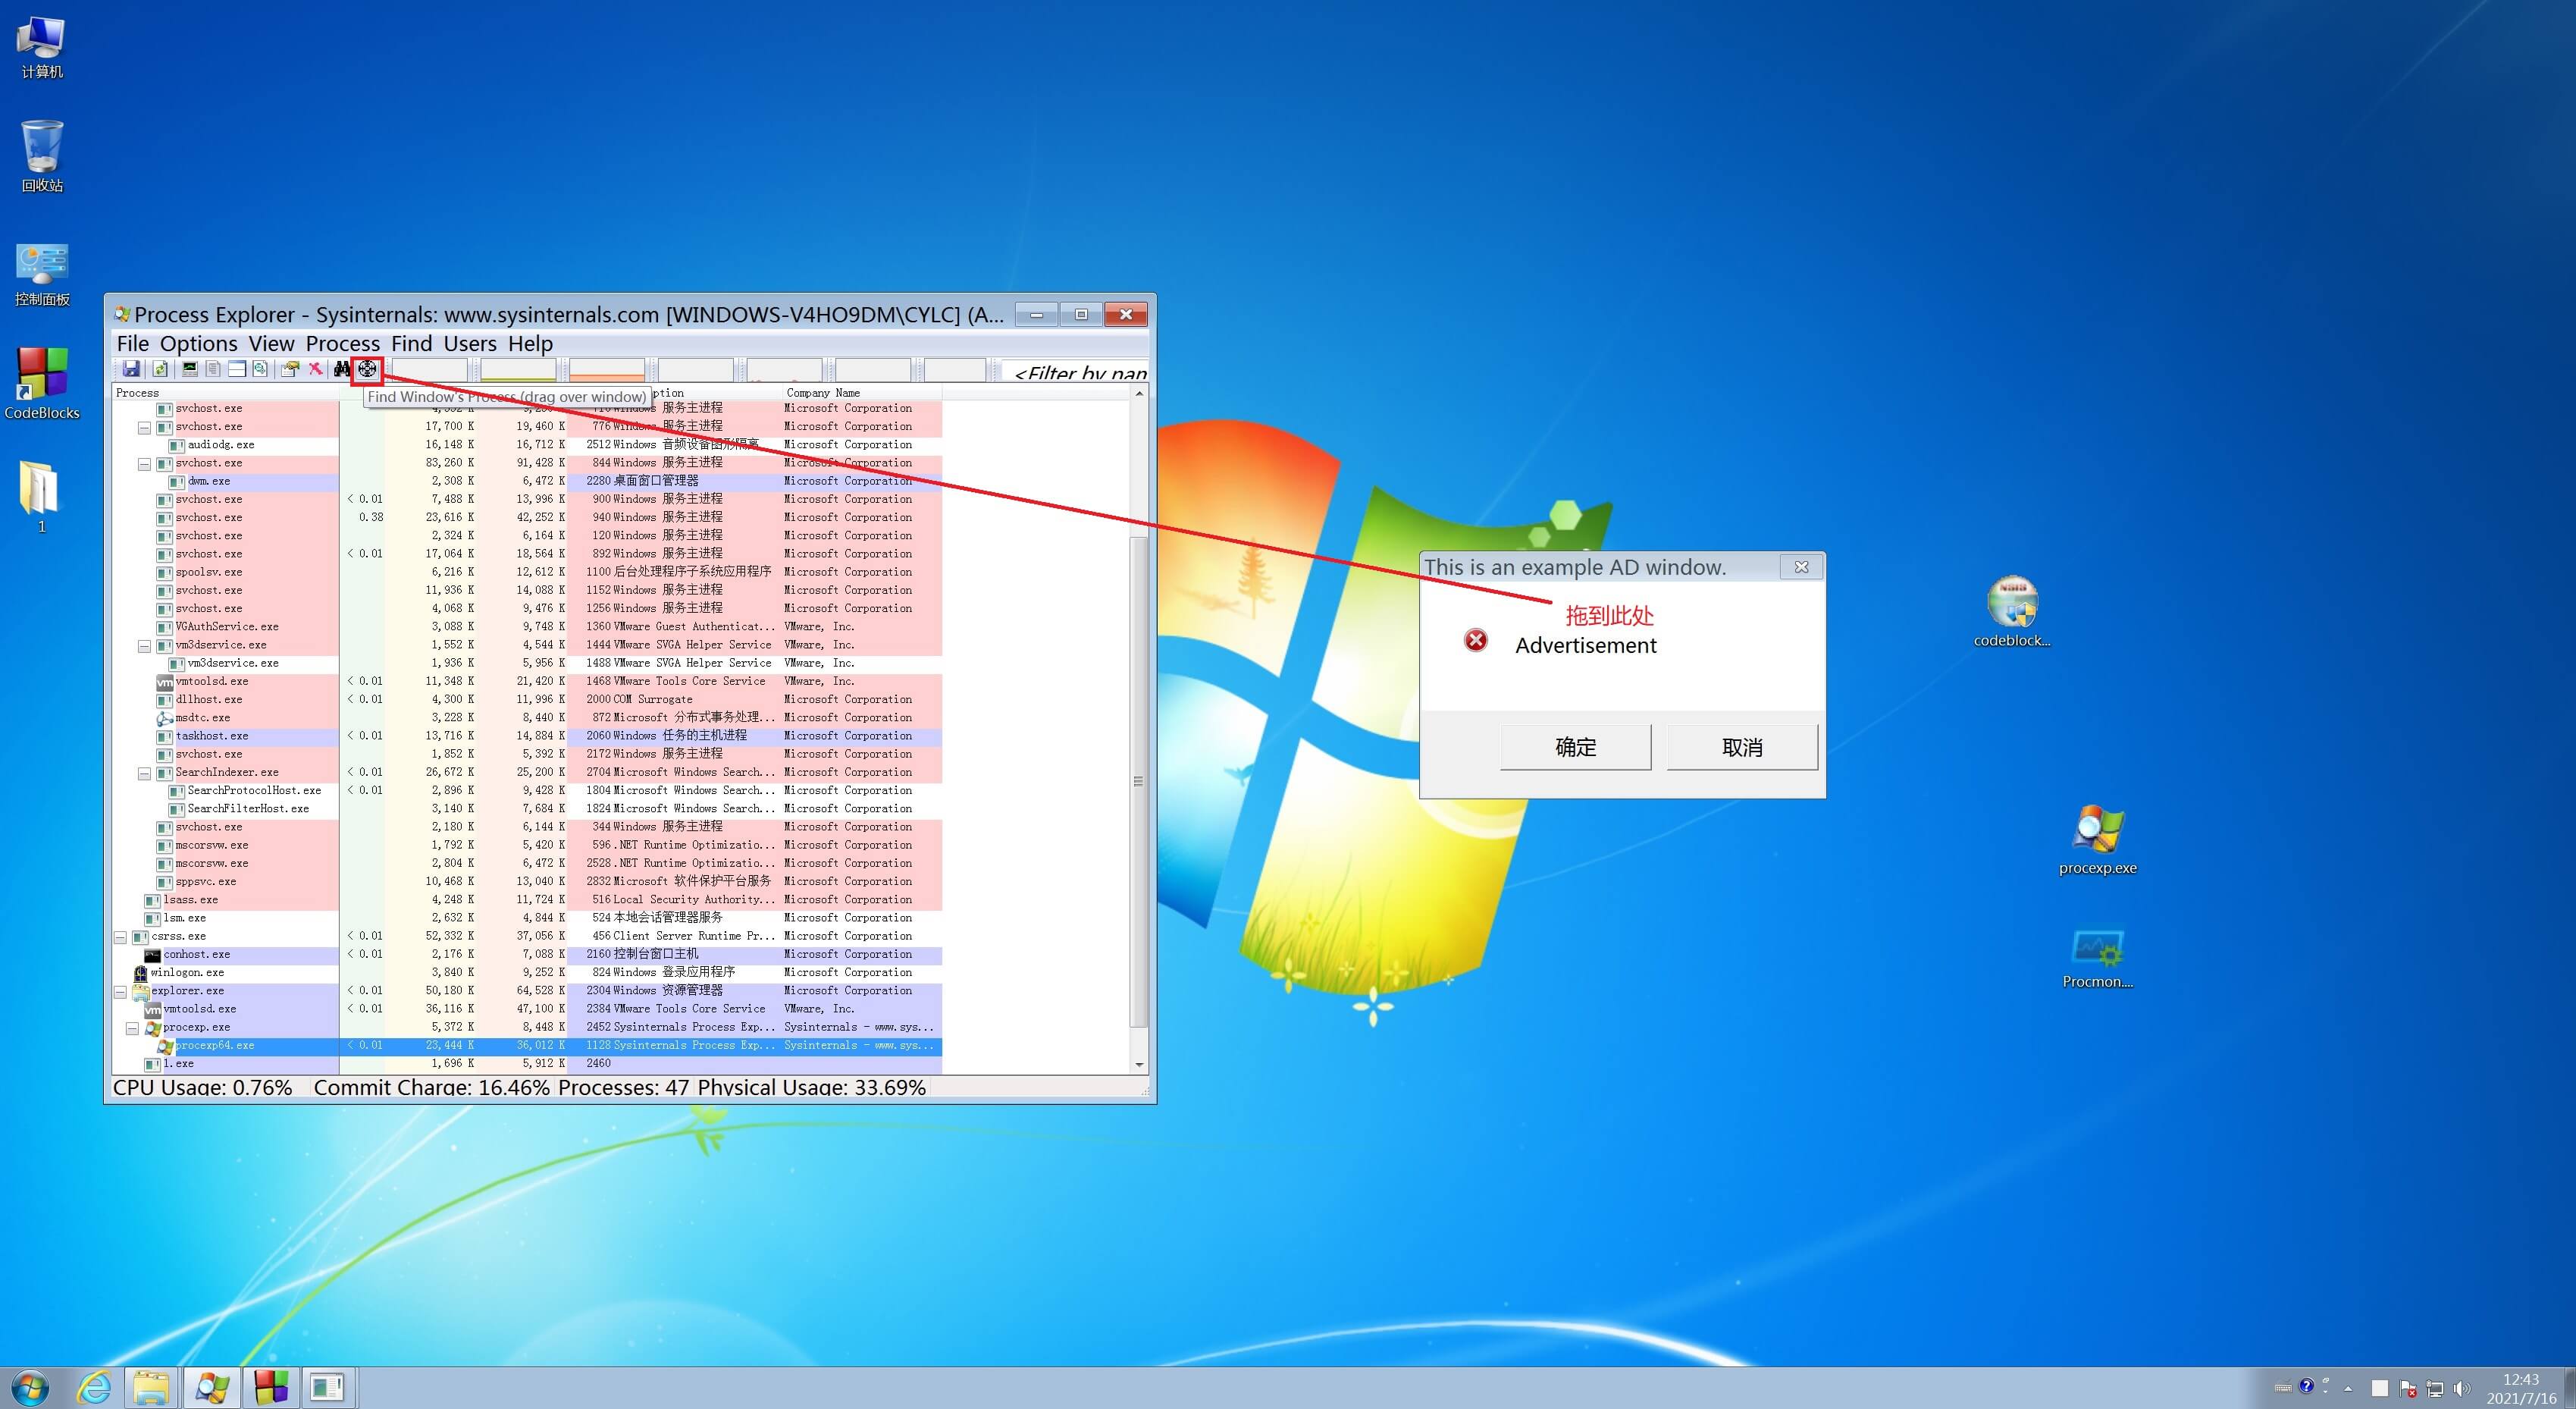Image resolution: width=2576 pixels, height=1409 pixels.
Task: Collapse the SearchIndexer.exe tree node
Action: [x=144, y=773]
